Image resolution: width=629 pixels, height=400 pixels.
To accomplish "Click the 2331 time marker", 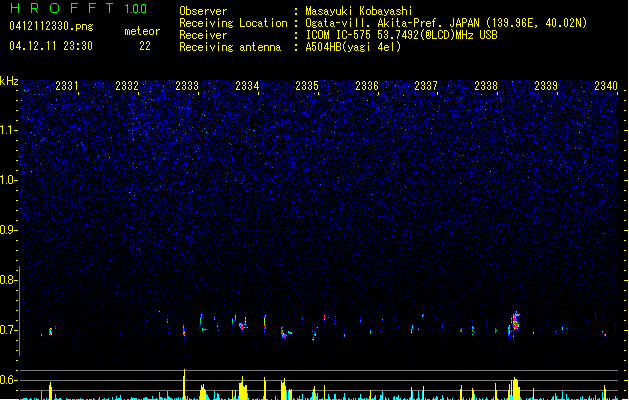I will click(x=67, y=86).
